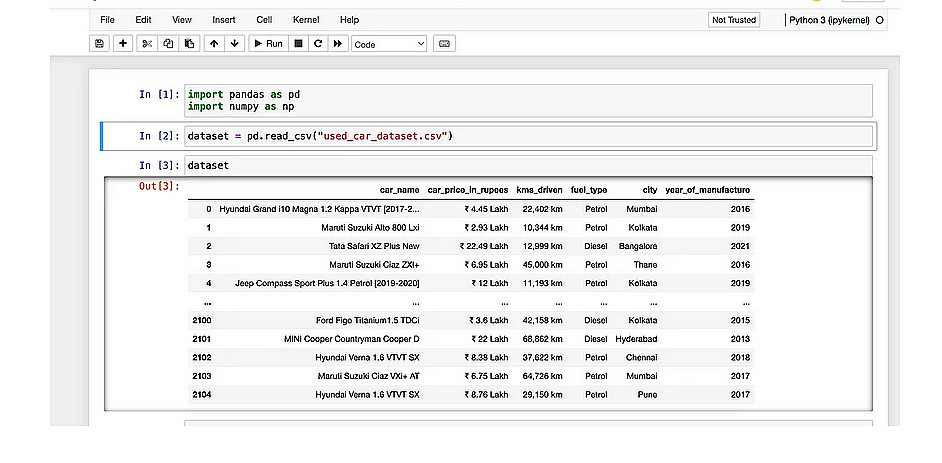942x463 pixels.
Task: Click into the pd.read_csv code cell
Action: click(x=528, y=136)
